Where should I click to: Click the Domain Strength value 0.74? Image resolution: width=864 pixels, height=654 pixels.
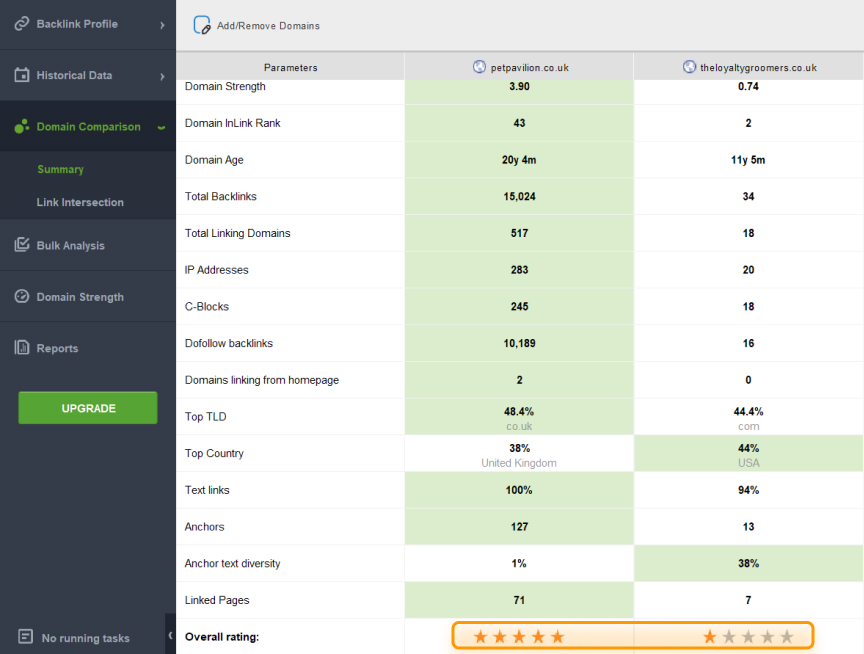(748, 87)
